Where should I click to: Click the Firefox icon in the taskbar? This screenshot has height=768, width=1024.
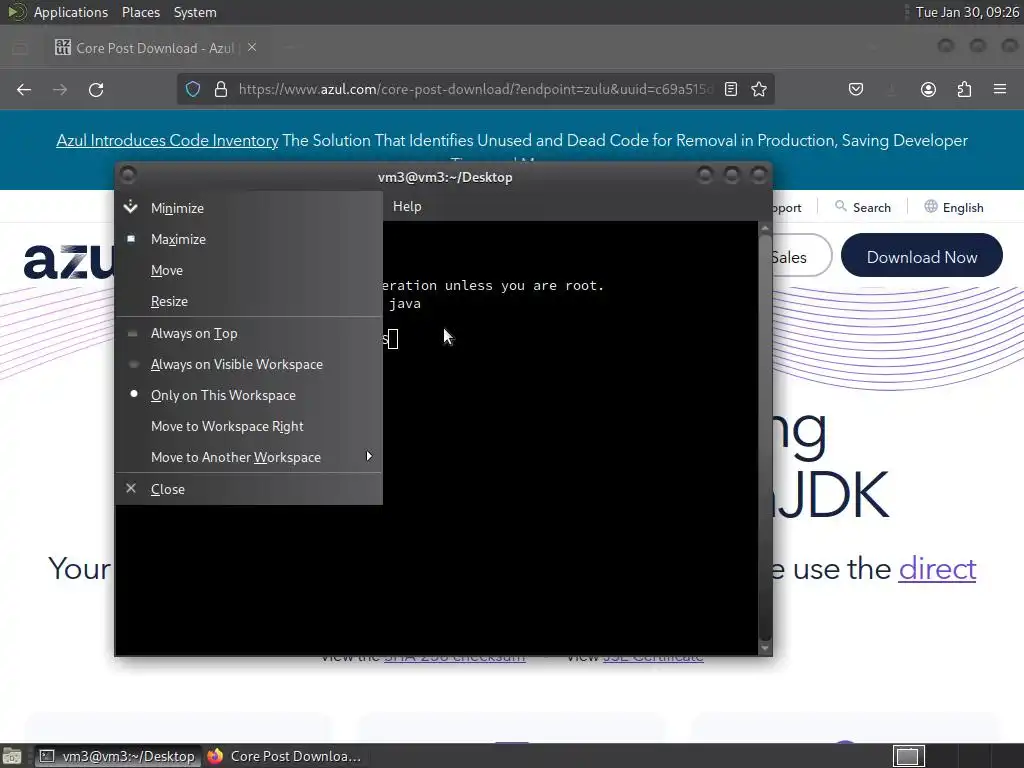coord(215,756)
